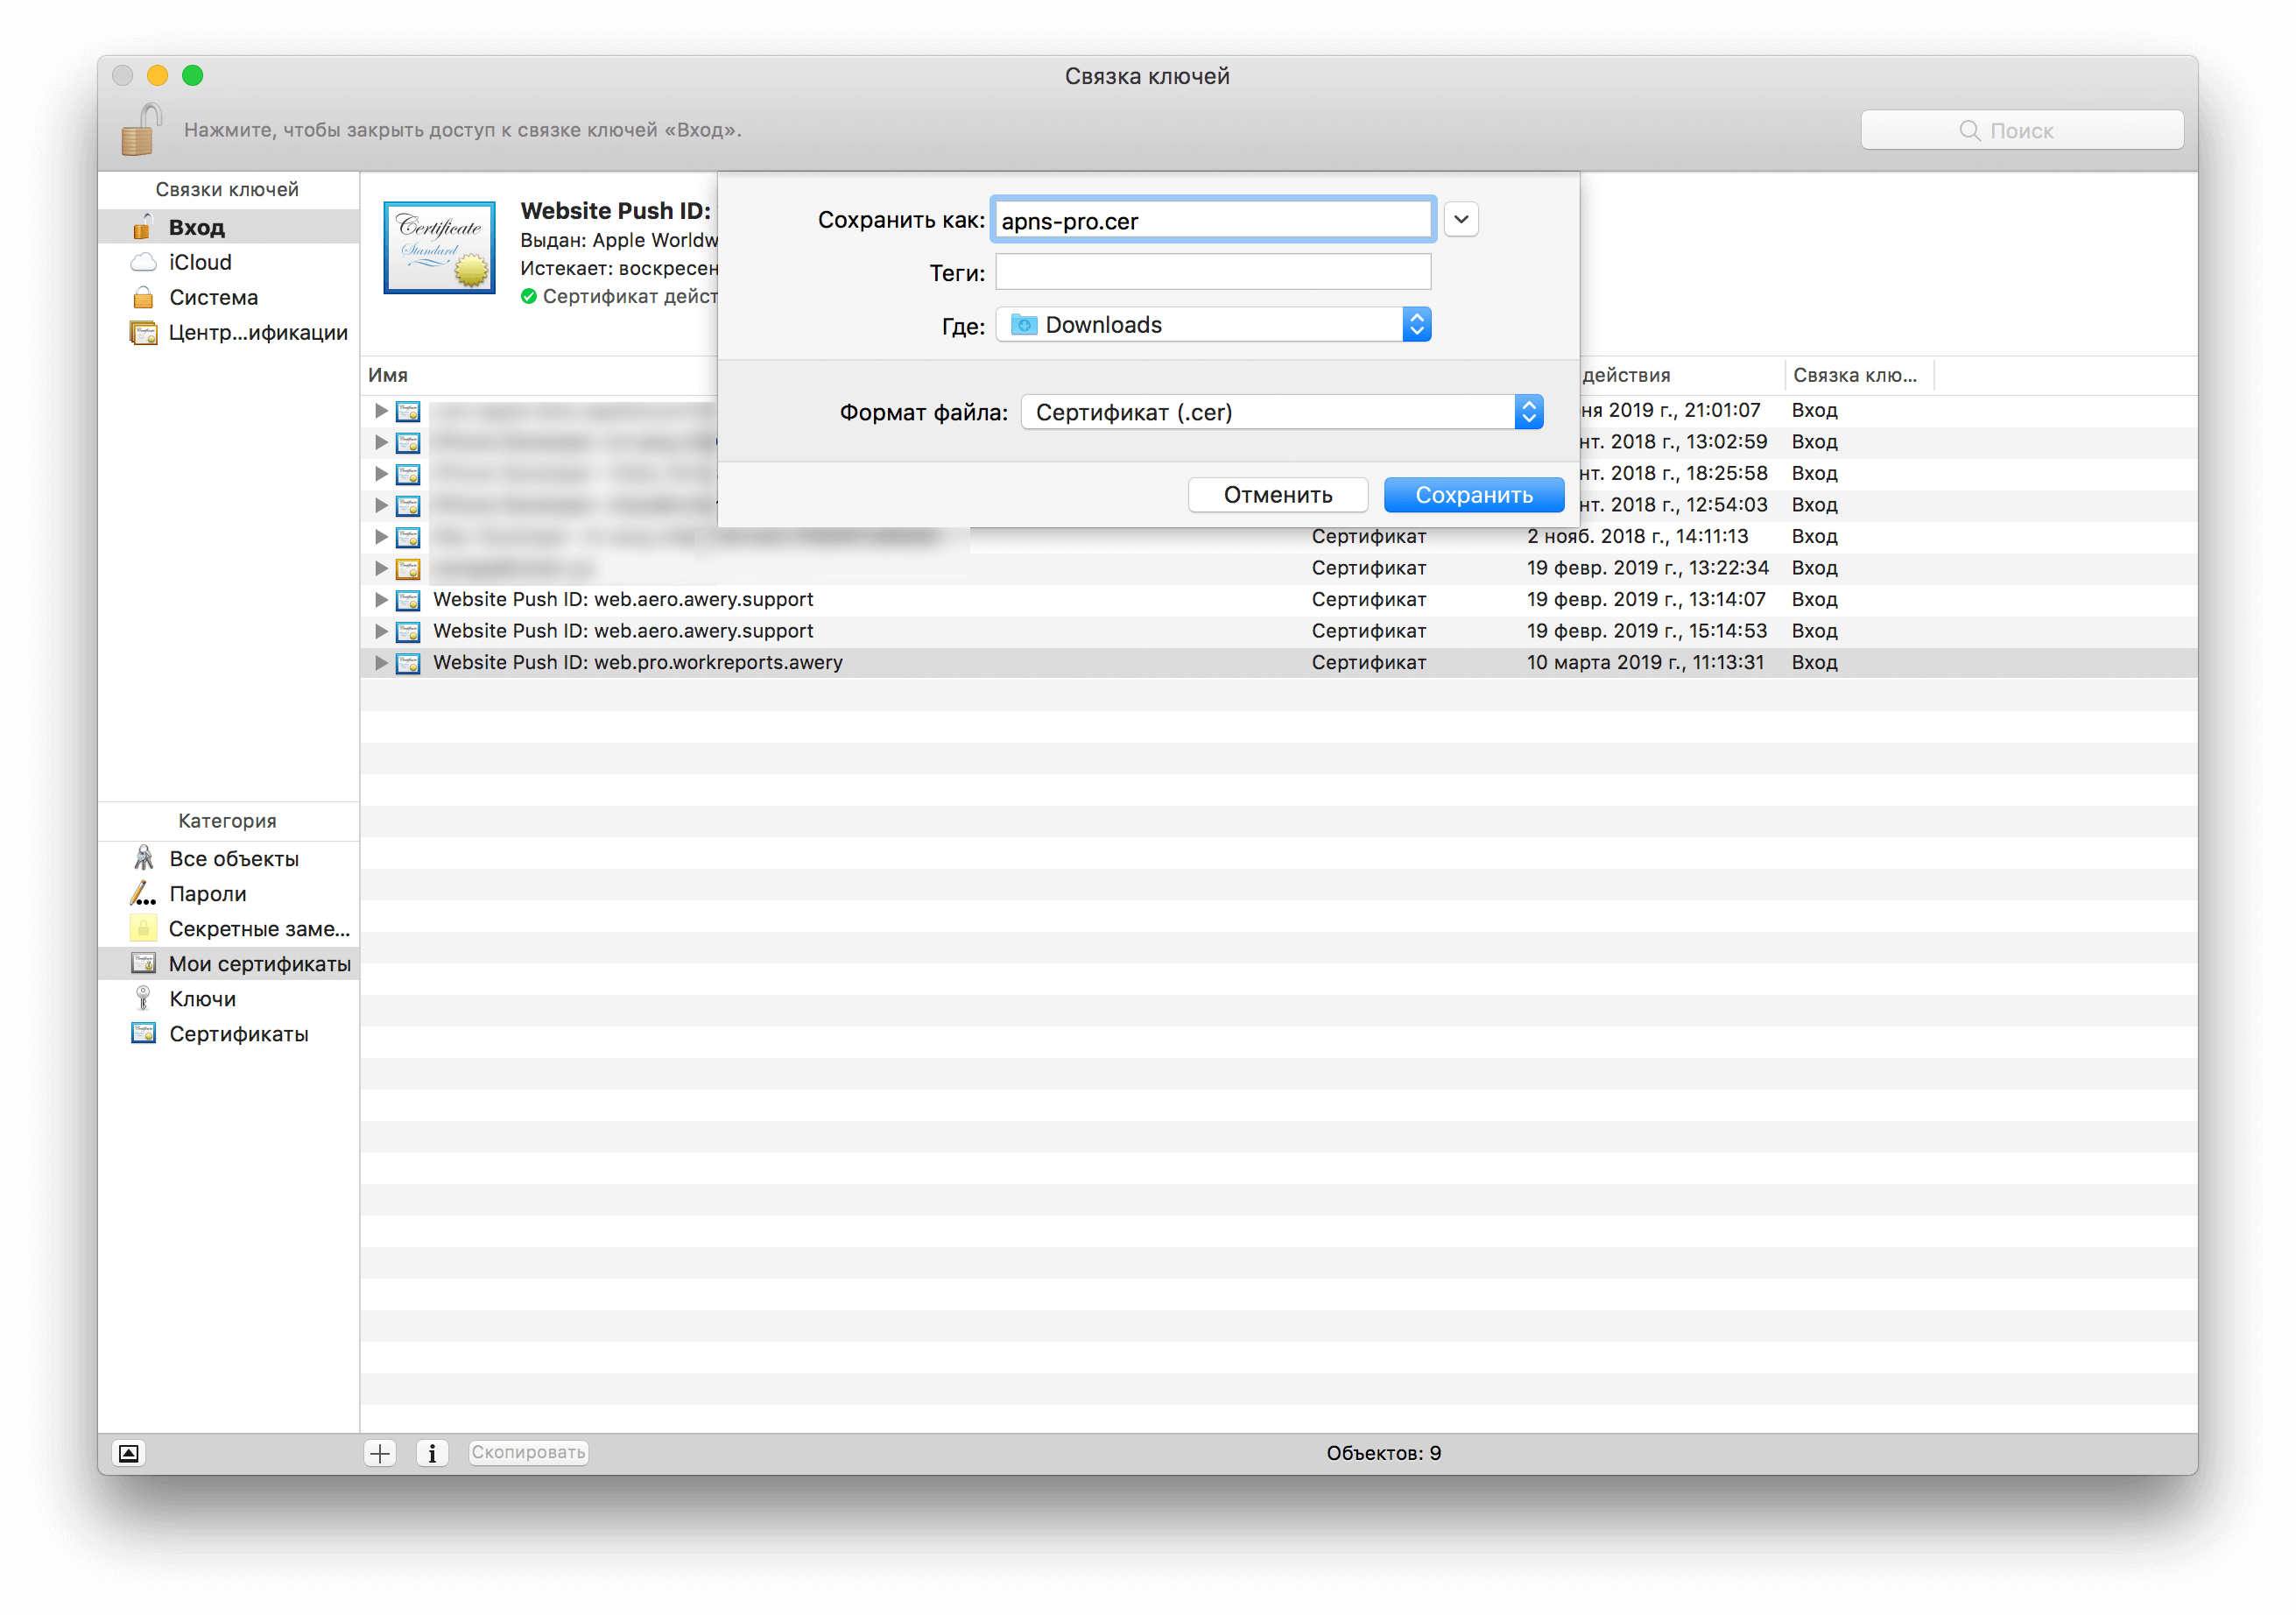Click the Поиск search field in top right
This screenshot has height=1615, width=2296.
tap(2018, 131)
